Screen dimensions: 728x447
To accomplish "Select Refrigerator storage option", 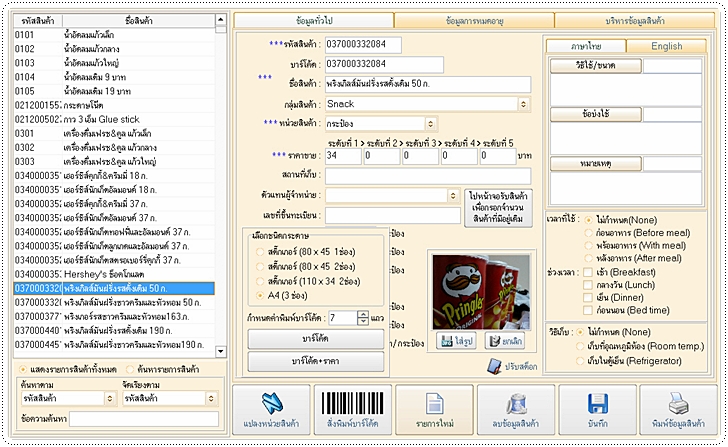I will point(580,361).
